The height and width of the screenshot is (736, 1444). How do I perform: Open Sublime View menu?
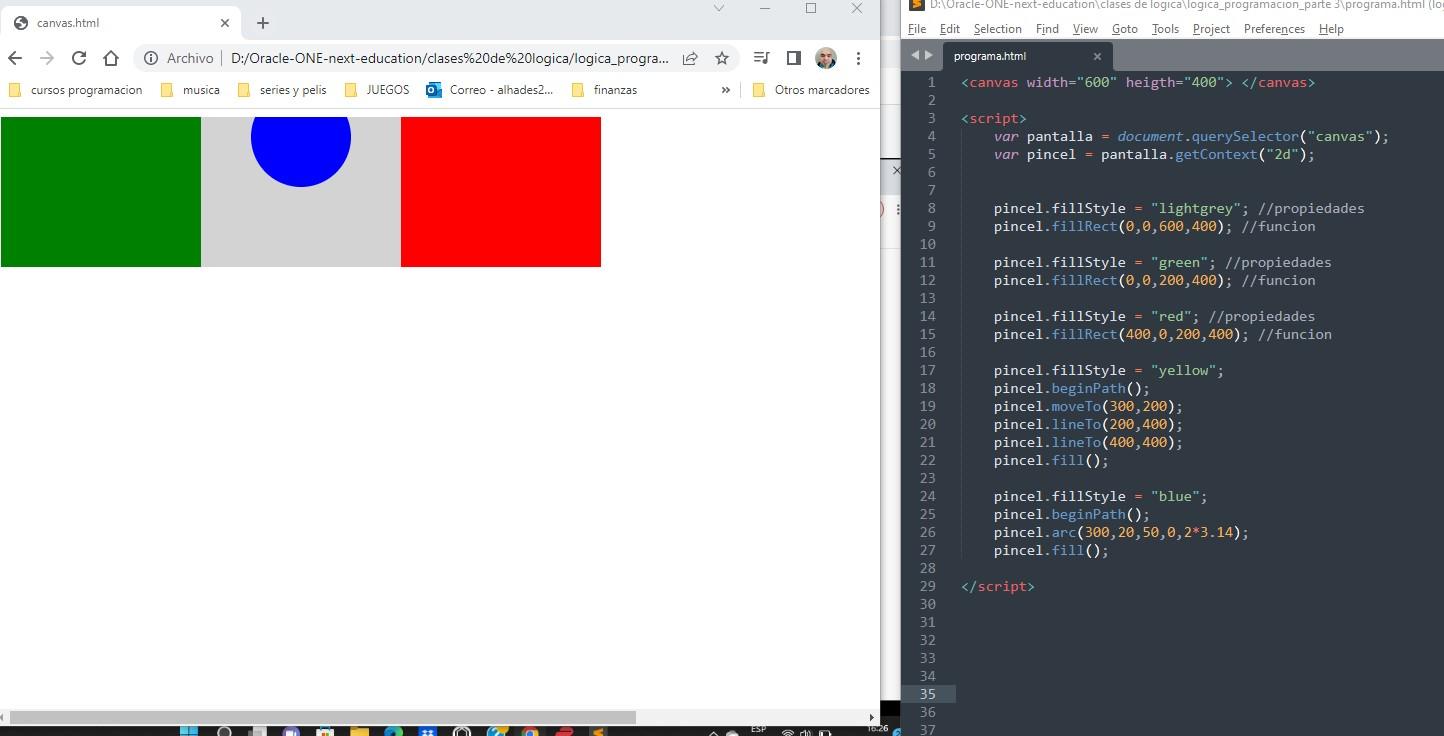point(1085,29)
